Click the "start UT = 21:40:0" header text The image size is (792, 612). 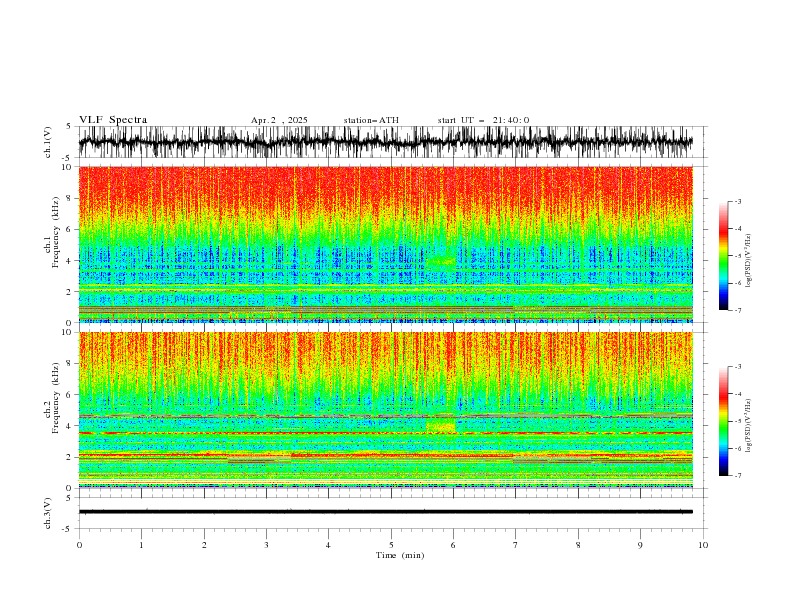[x=483, y=120]
